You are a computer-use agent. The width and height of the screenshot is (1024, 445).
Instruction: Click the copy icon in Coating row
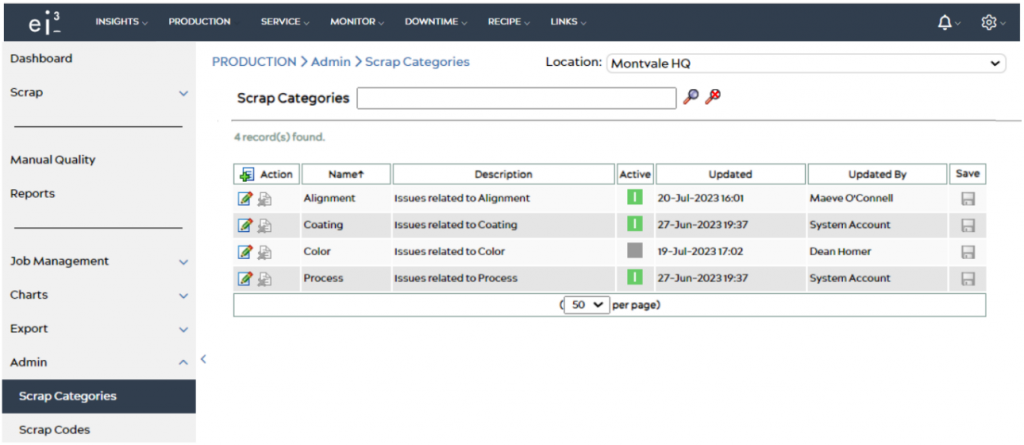(x=264, y=225)
